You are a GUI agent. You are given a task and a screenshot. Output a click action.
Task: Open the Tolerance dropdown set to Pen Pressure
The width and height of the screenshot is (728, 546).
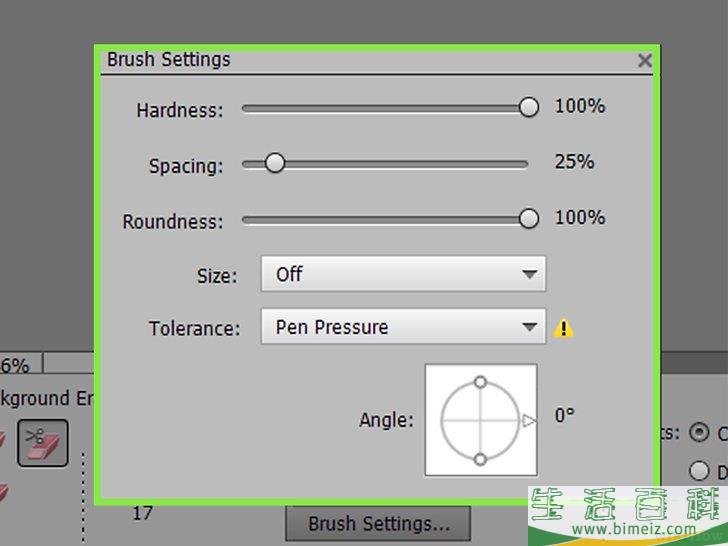(403, 327)
